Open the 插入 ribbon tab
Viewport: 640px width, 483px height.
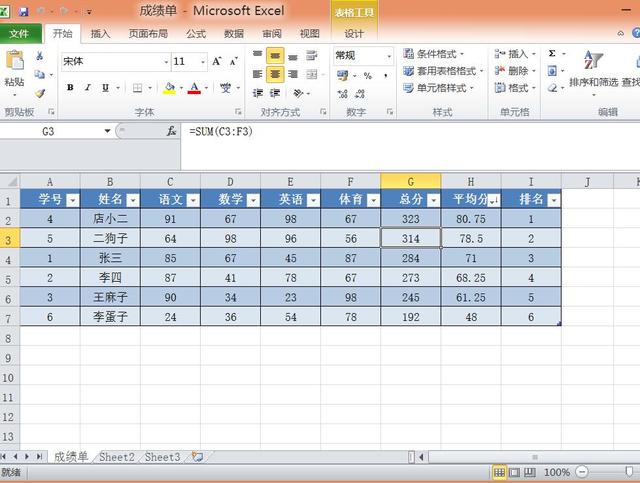tap(101, 33)
